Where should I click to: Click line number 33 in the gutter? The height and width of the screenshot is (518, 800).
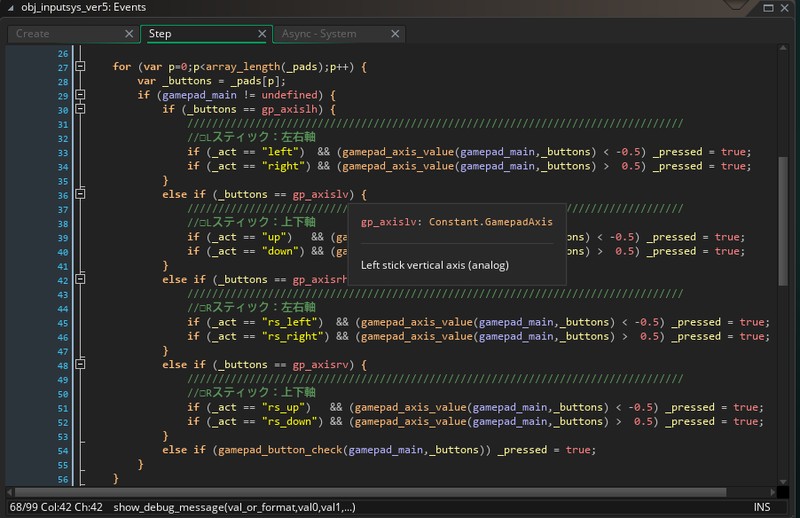click(x=62, y=152)
